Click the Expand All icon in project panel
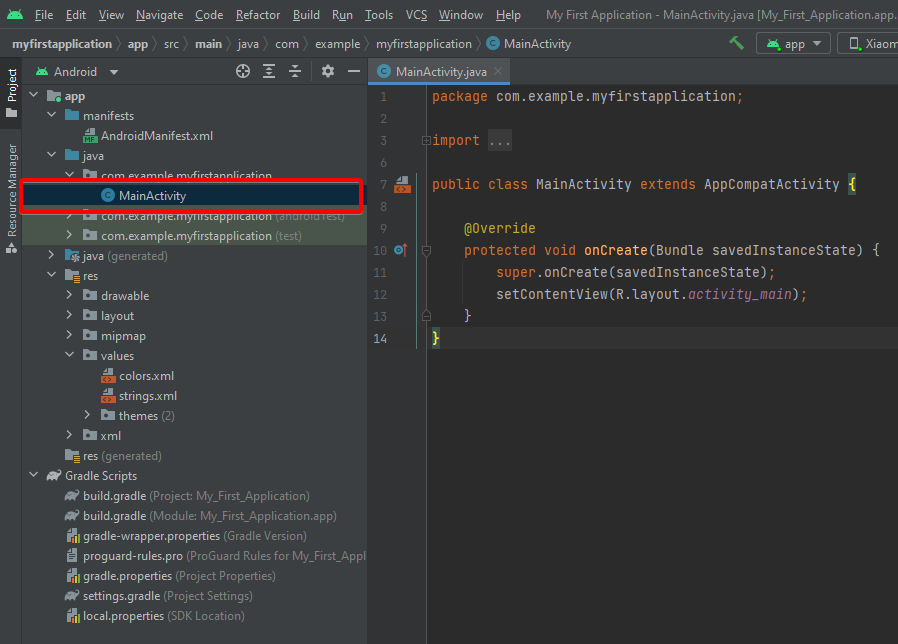Image resolution: width=898 pixels, height=644 pixels. pos(269,71)
